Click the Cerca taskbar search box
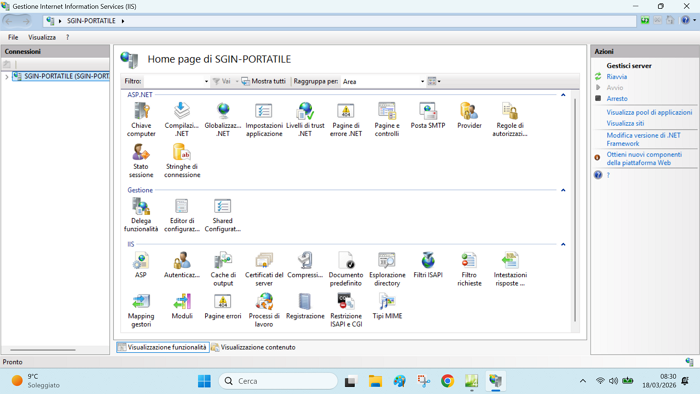 click(x=278, y=381)
